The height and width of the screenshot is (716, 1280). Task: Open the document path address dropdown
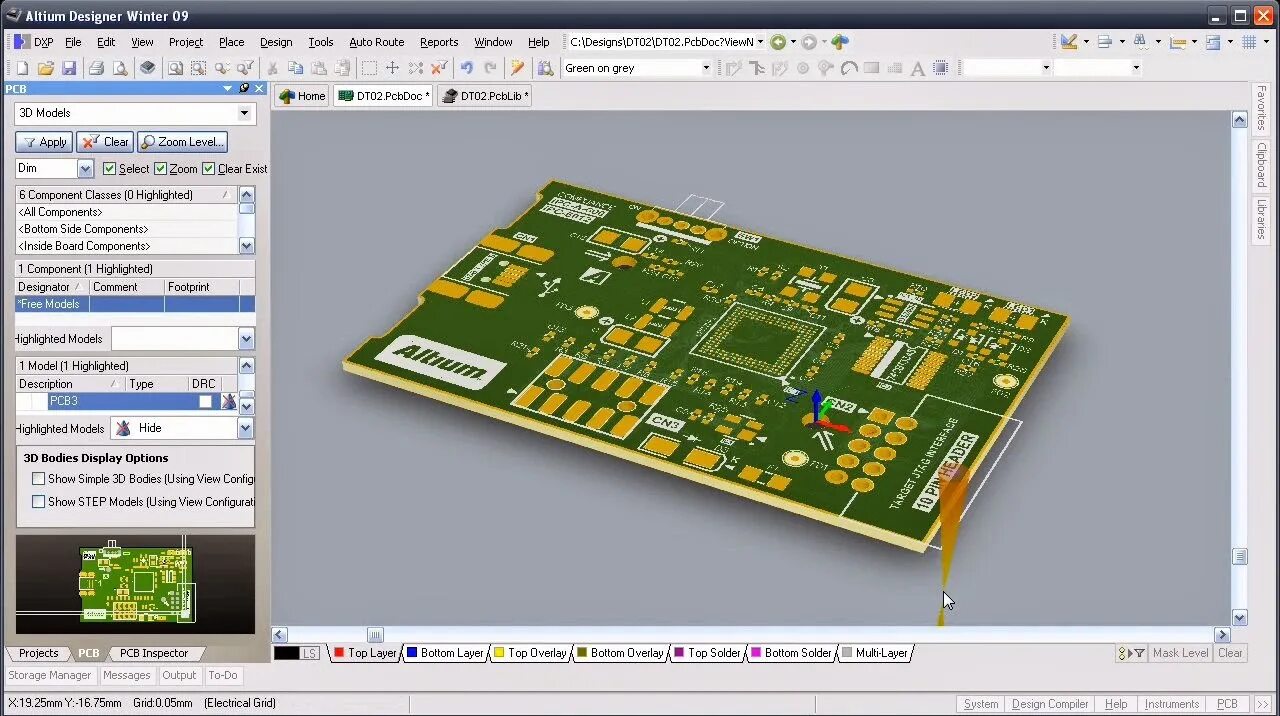point(761,42)
